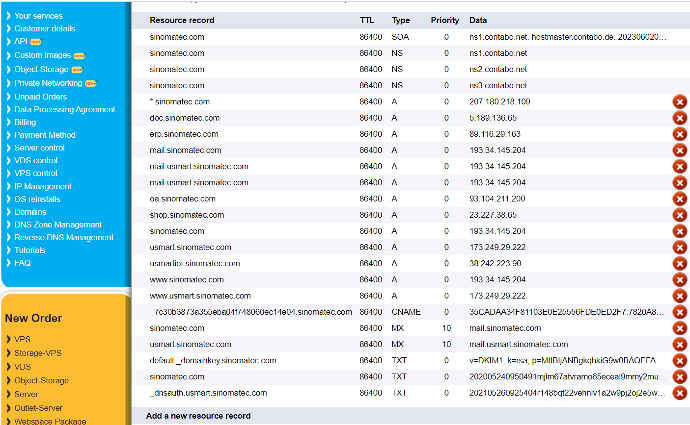Image resolution: width=690 pixels, height=425 pixels.
Task: Delete the www.sinomatec.com A record
Action: (679, 280)
